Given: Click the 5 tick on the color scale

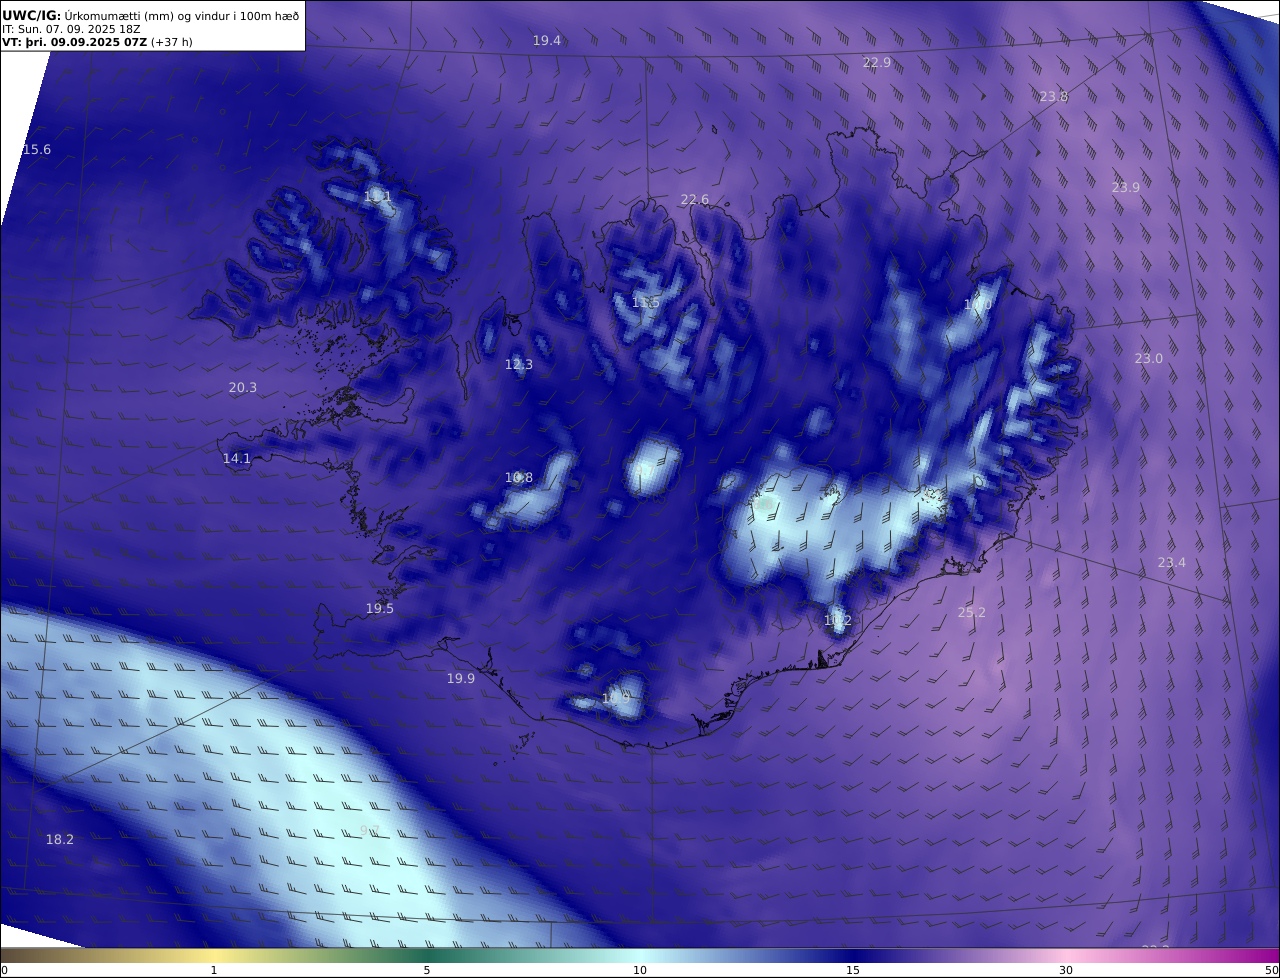Looking at the screenshot, I should (x=427, y=970).
